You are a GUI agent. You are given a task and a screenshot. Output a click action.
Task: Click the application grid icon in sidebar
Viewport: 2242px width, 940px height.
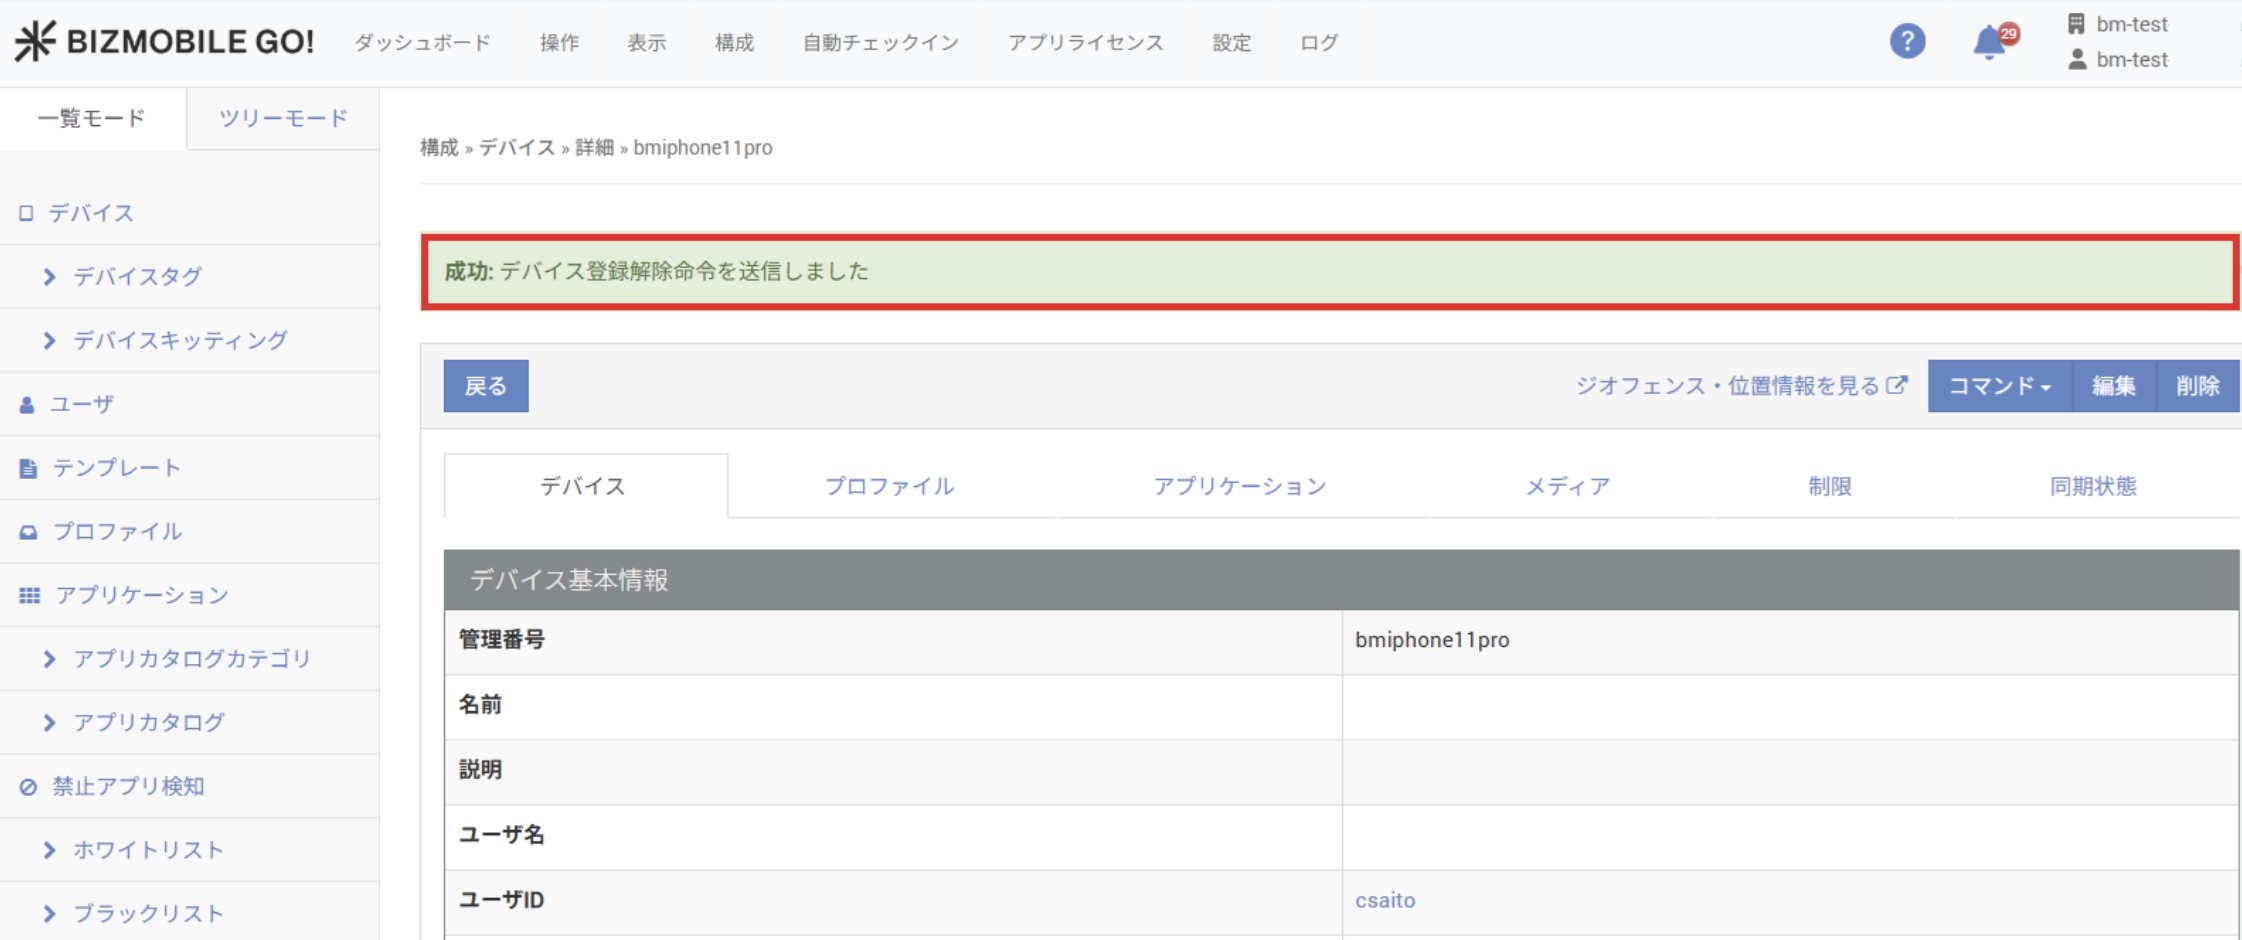(x=29, y=596)
